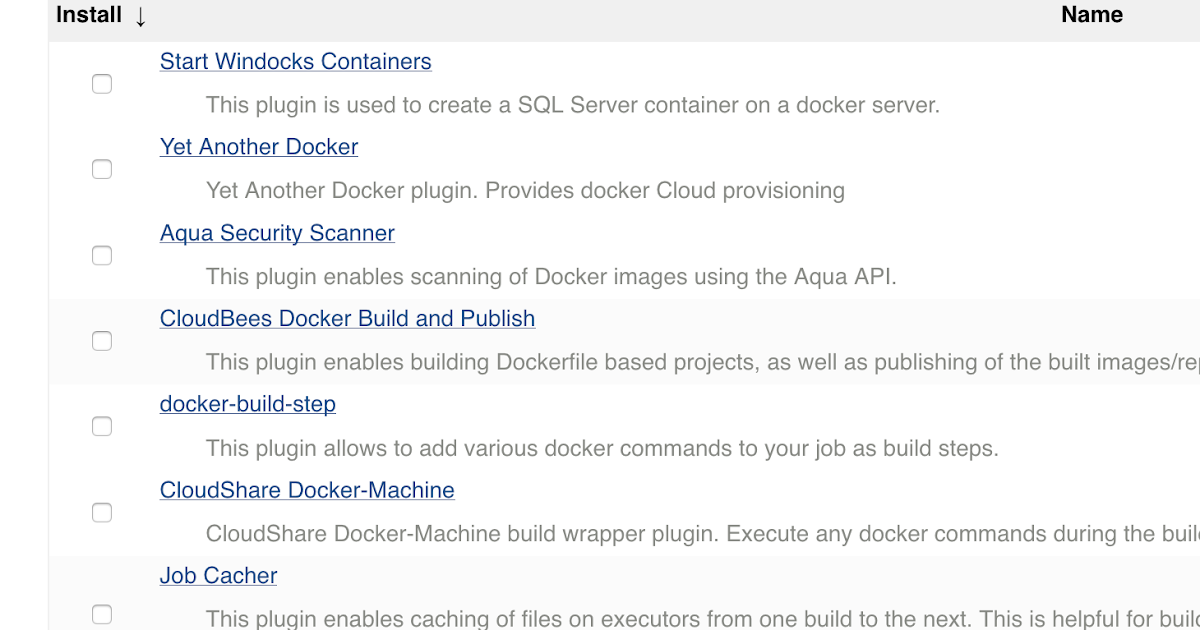Click the Yet Another Docker description text
This screenshot has height=630, width=1200.
tap(525, 190)
